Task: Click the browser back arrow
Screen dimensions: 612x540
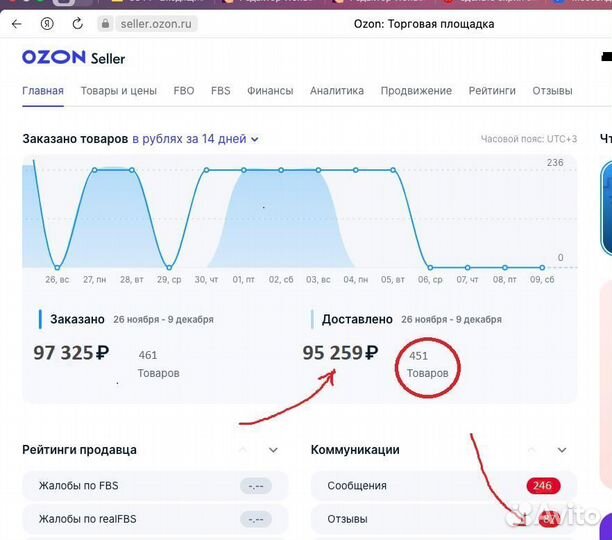Action: tap(16, 24)
